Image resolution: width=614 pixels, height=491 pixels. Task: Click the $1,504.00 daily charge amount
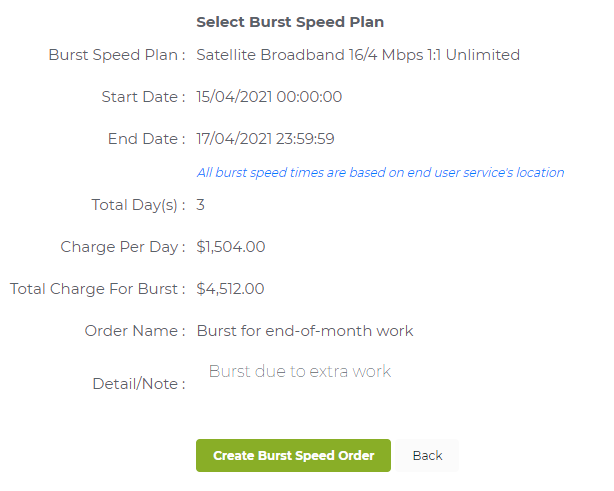[x=231, y=247]
